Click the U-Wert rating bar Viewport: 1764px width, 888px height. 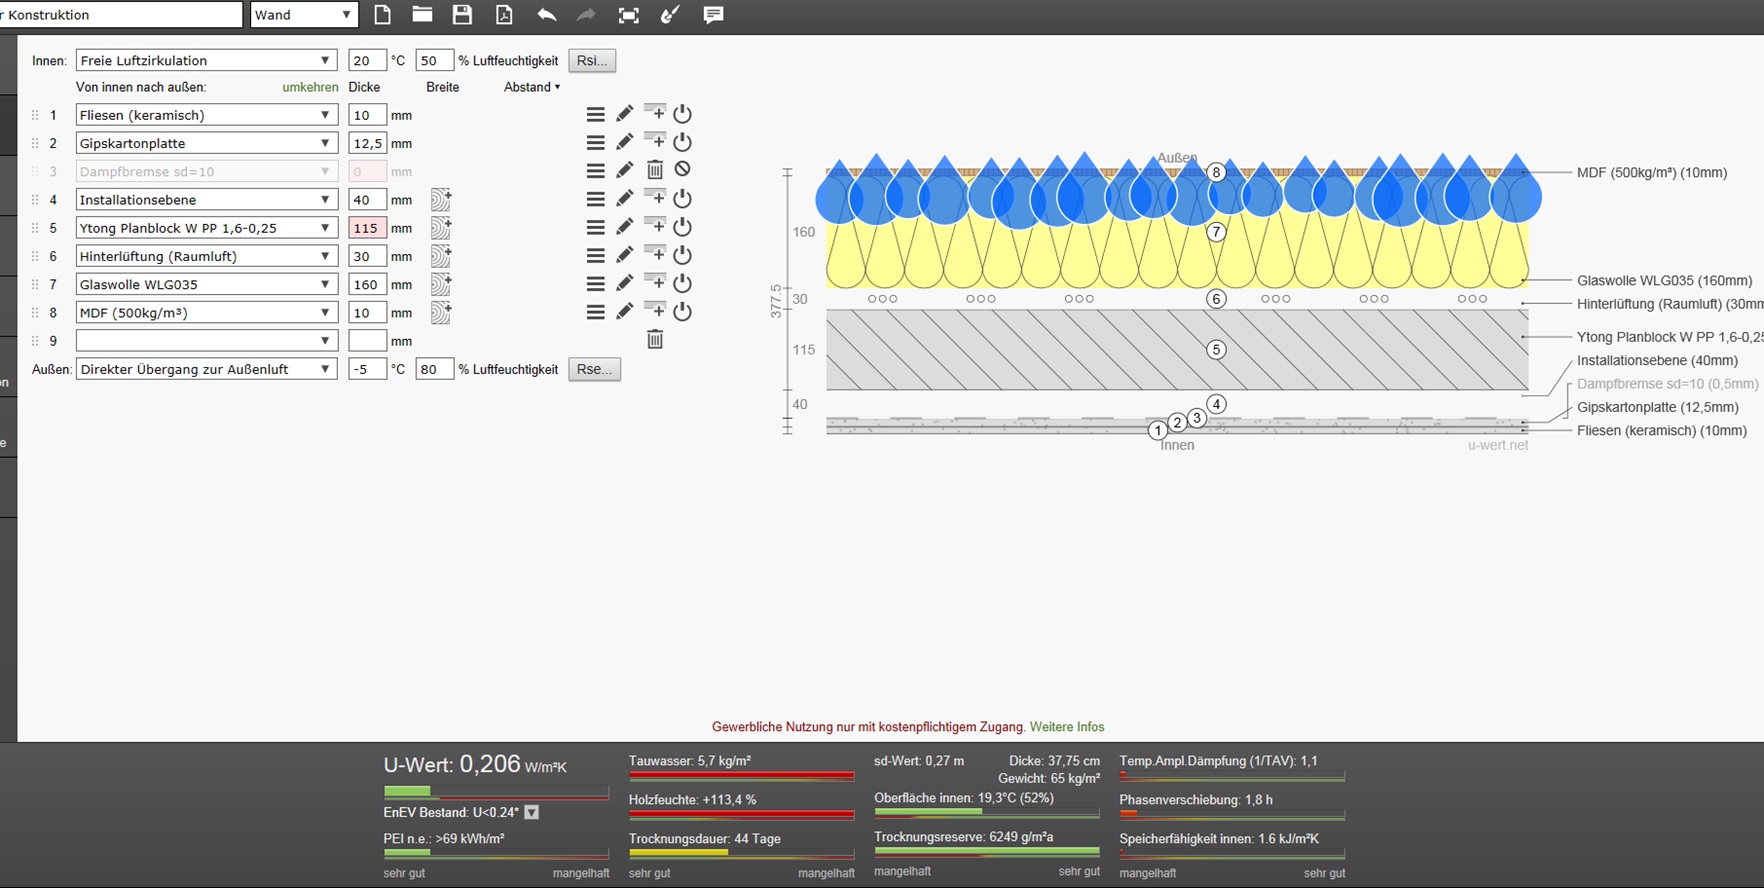click(x=496, y=792)
